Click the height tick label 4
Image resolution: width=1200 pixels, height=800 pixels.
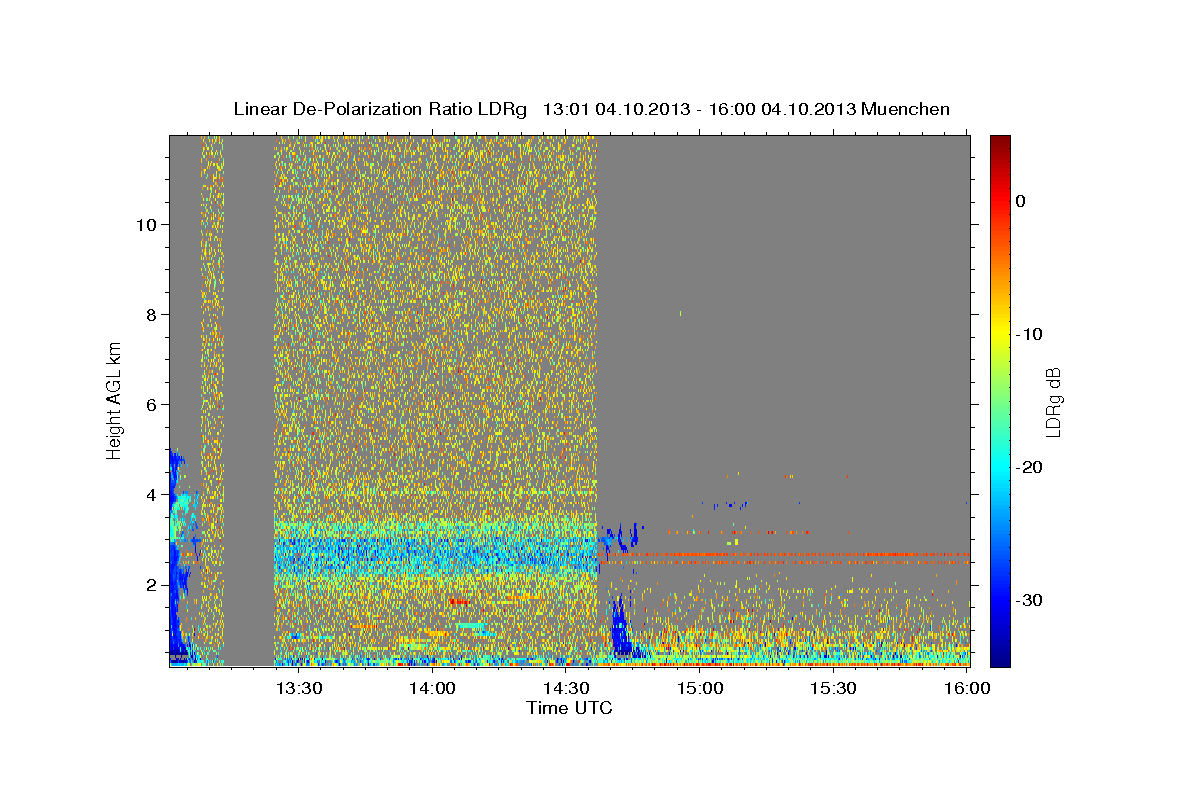[x=150, y=495]
